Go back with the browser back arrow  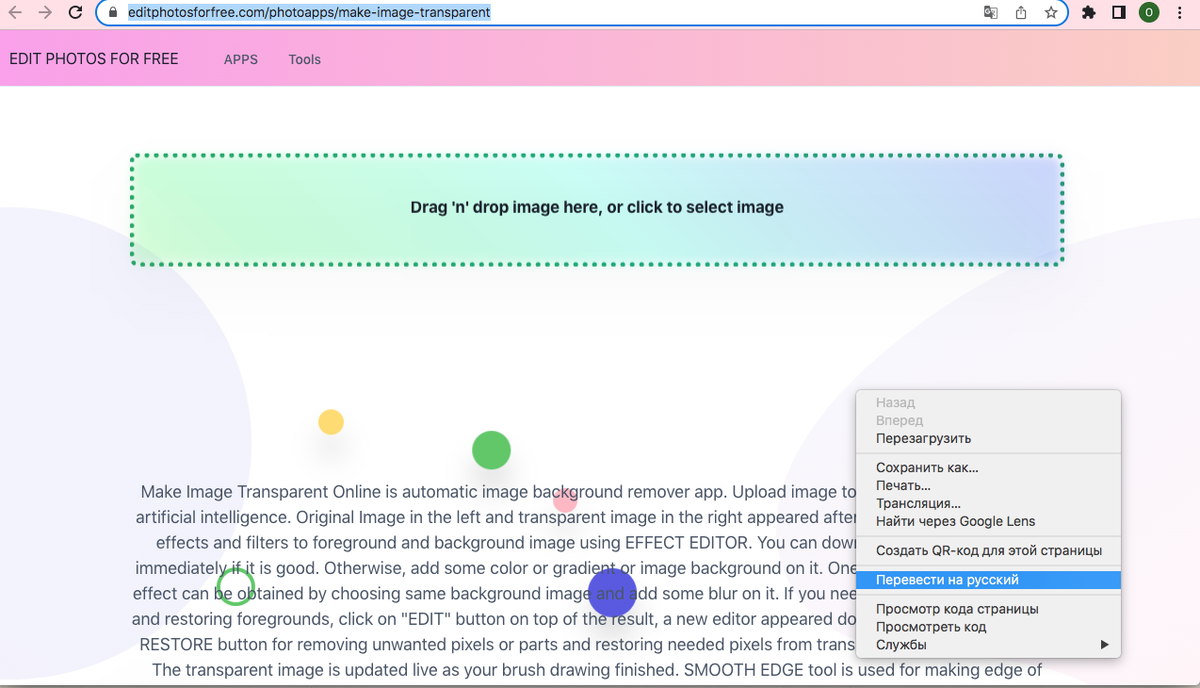coord(15,13)
